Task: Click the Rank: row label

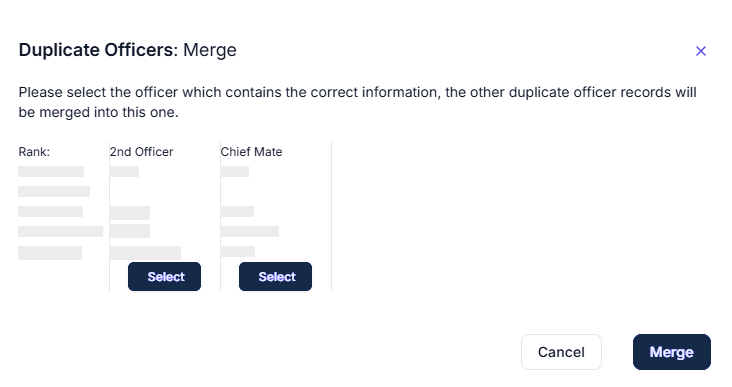Action: pyautogui.click(x=34, y=152)
